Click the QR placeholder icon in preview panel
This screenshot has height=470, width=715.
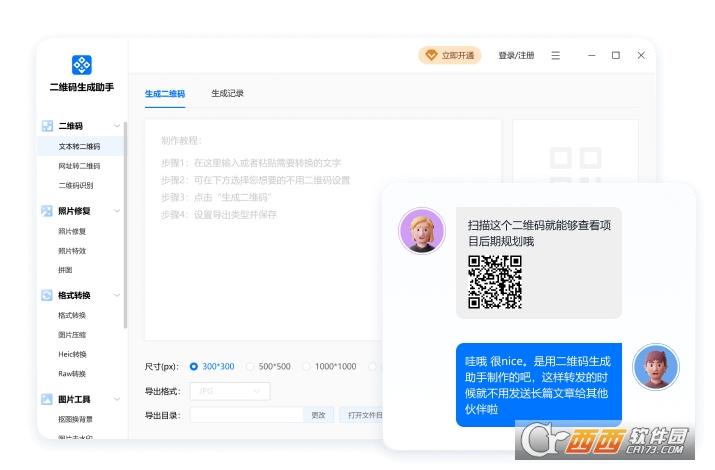[x=575, y=164]
